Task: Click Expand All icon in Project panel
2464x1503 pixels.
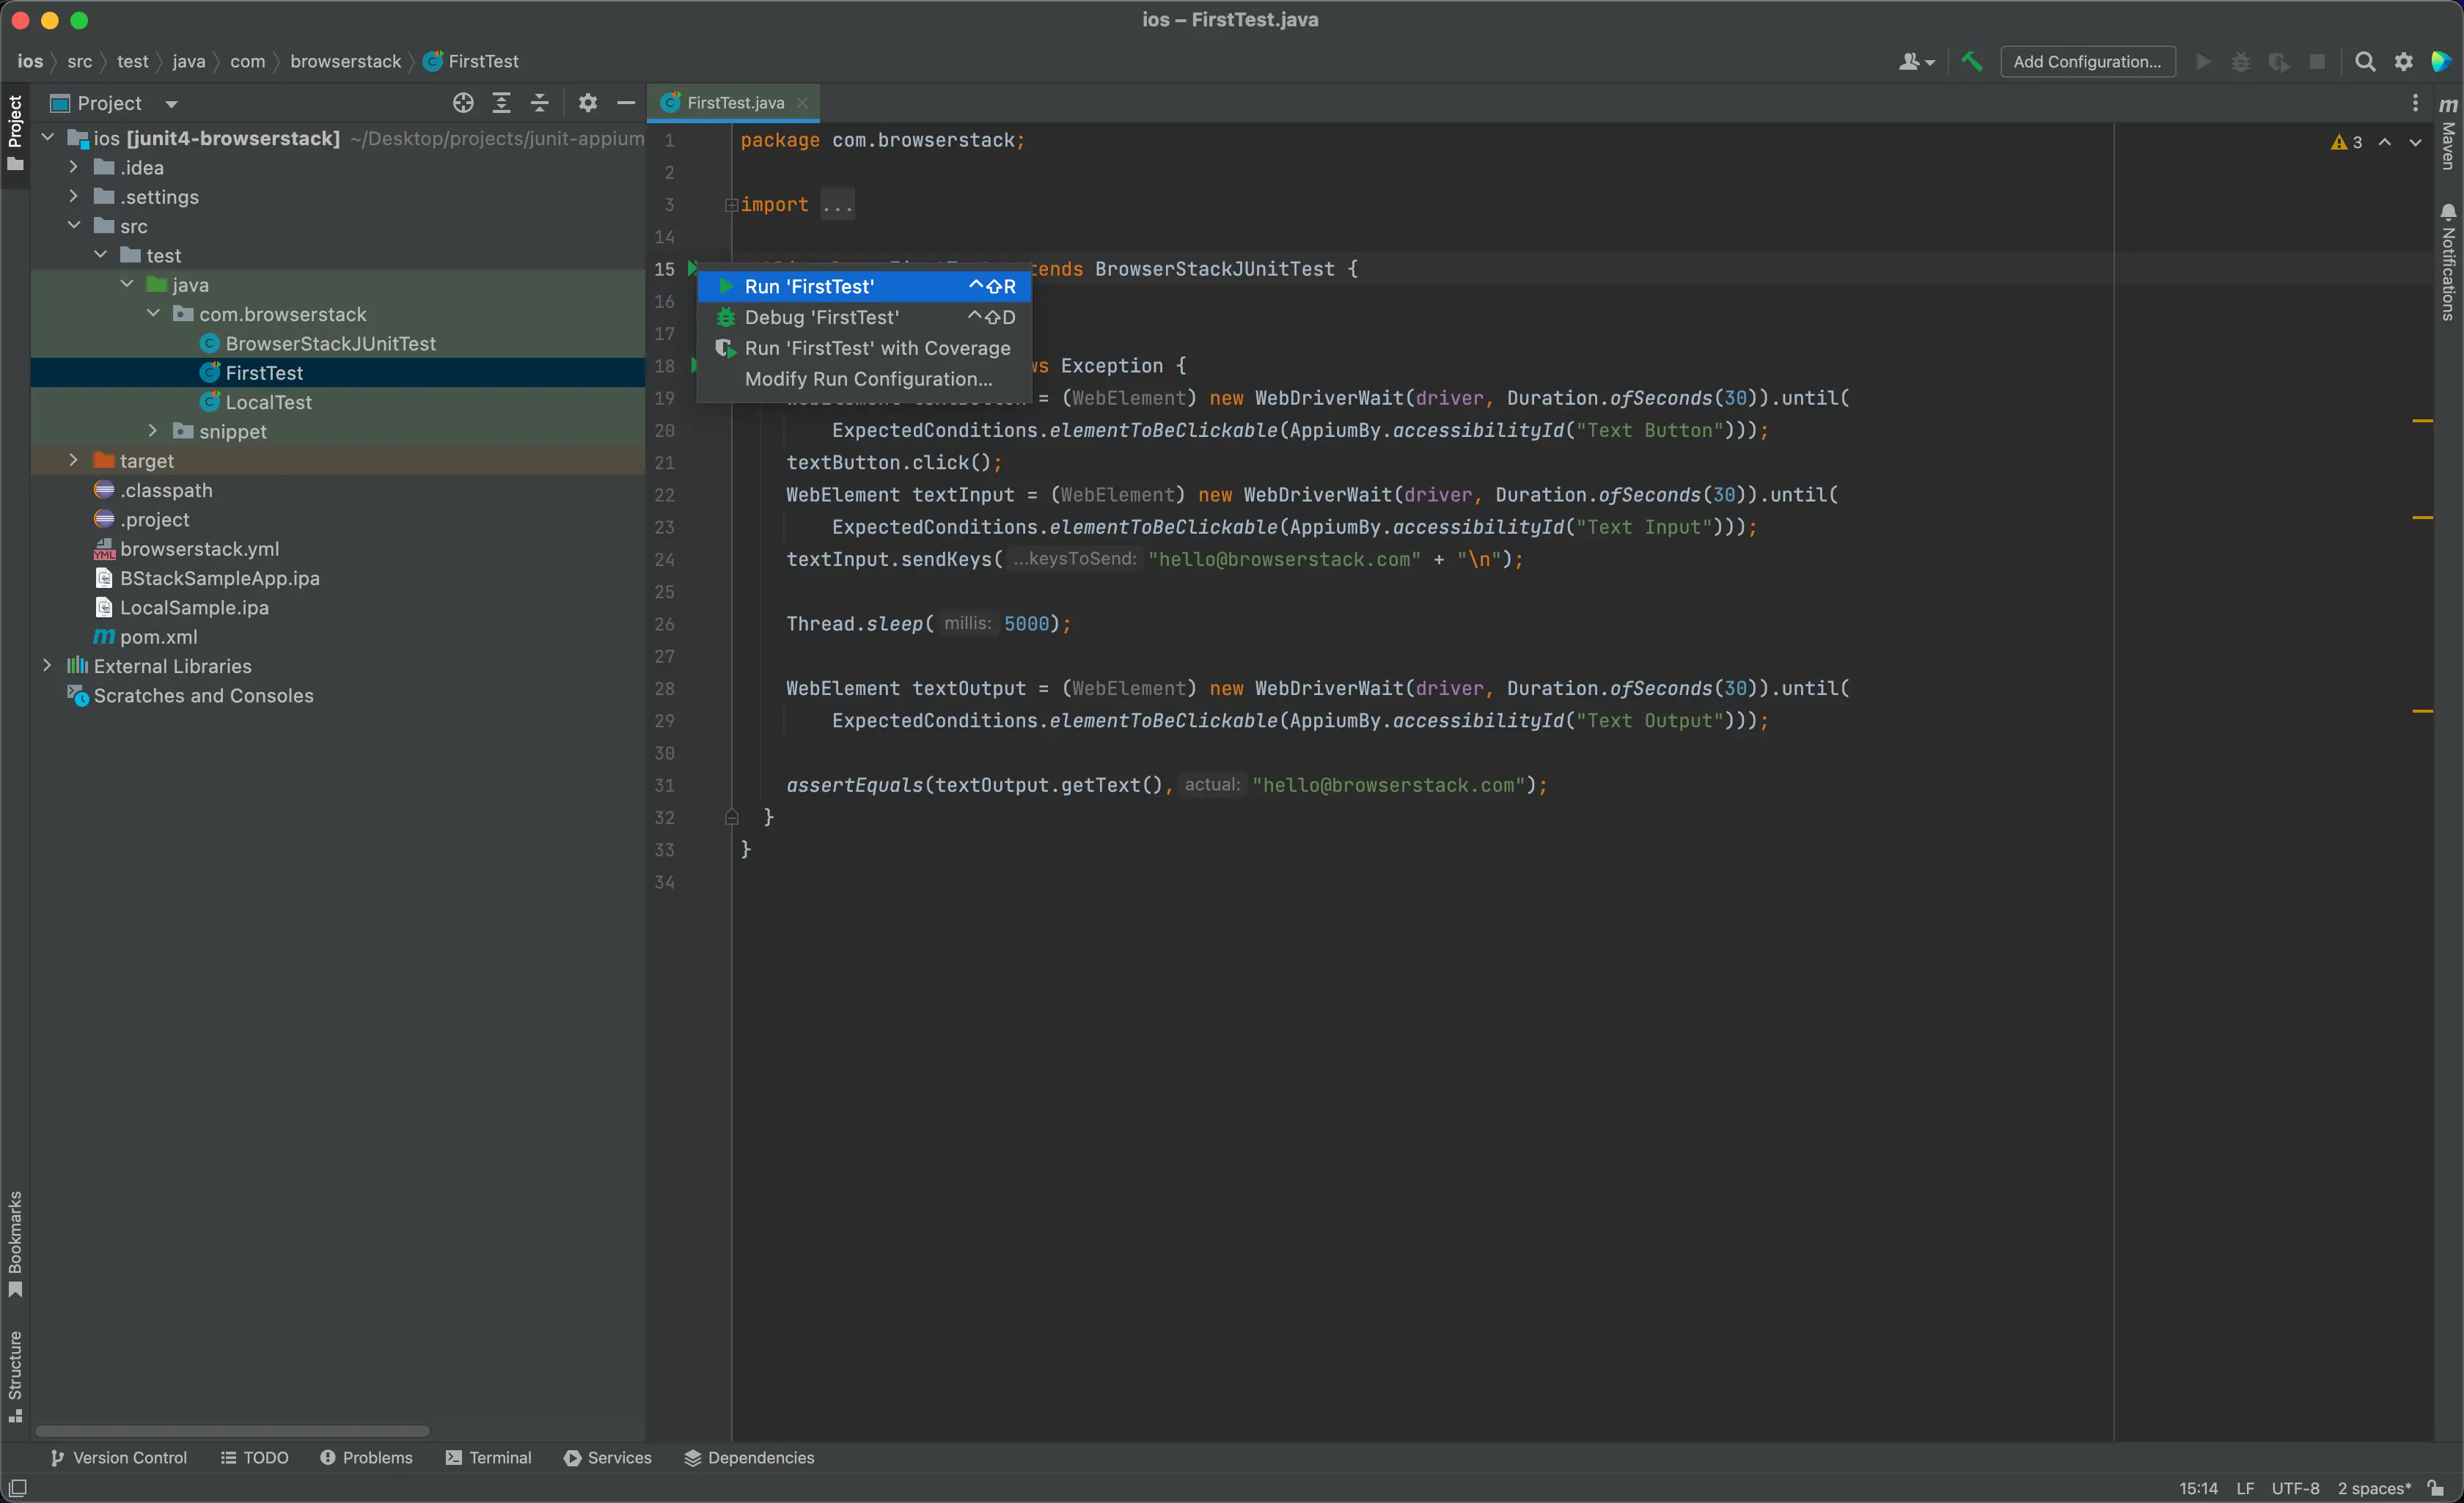Action: point(501,103)
